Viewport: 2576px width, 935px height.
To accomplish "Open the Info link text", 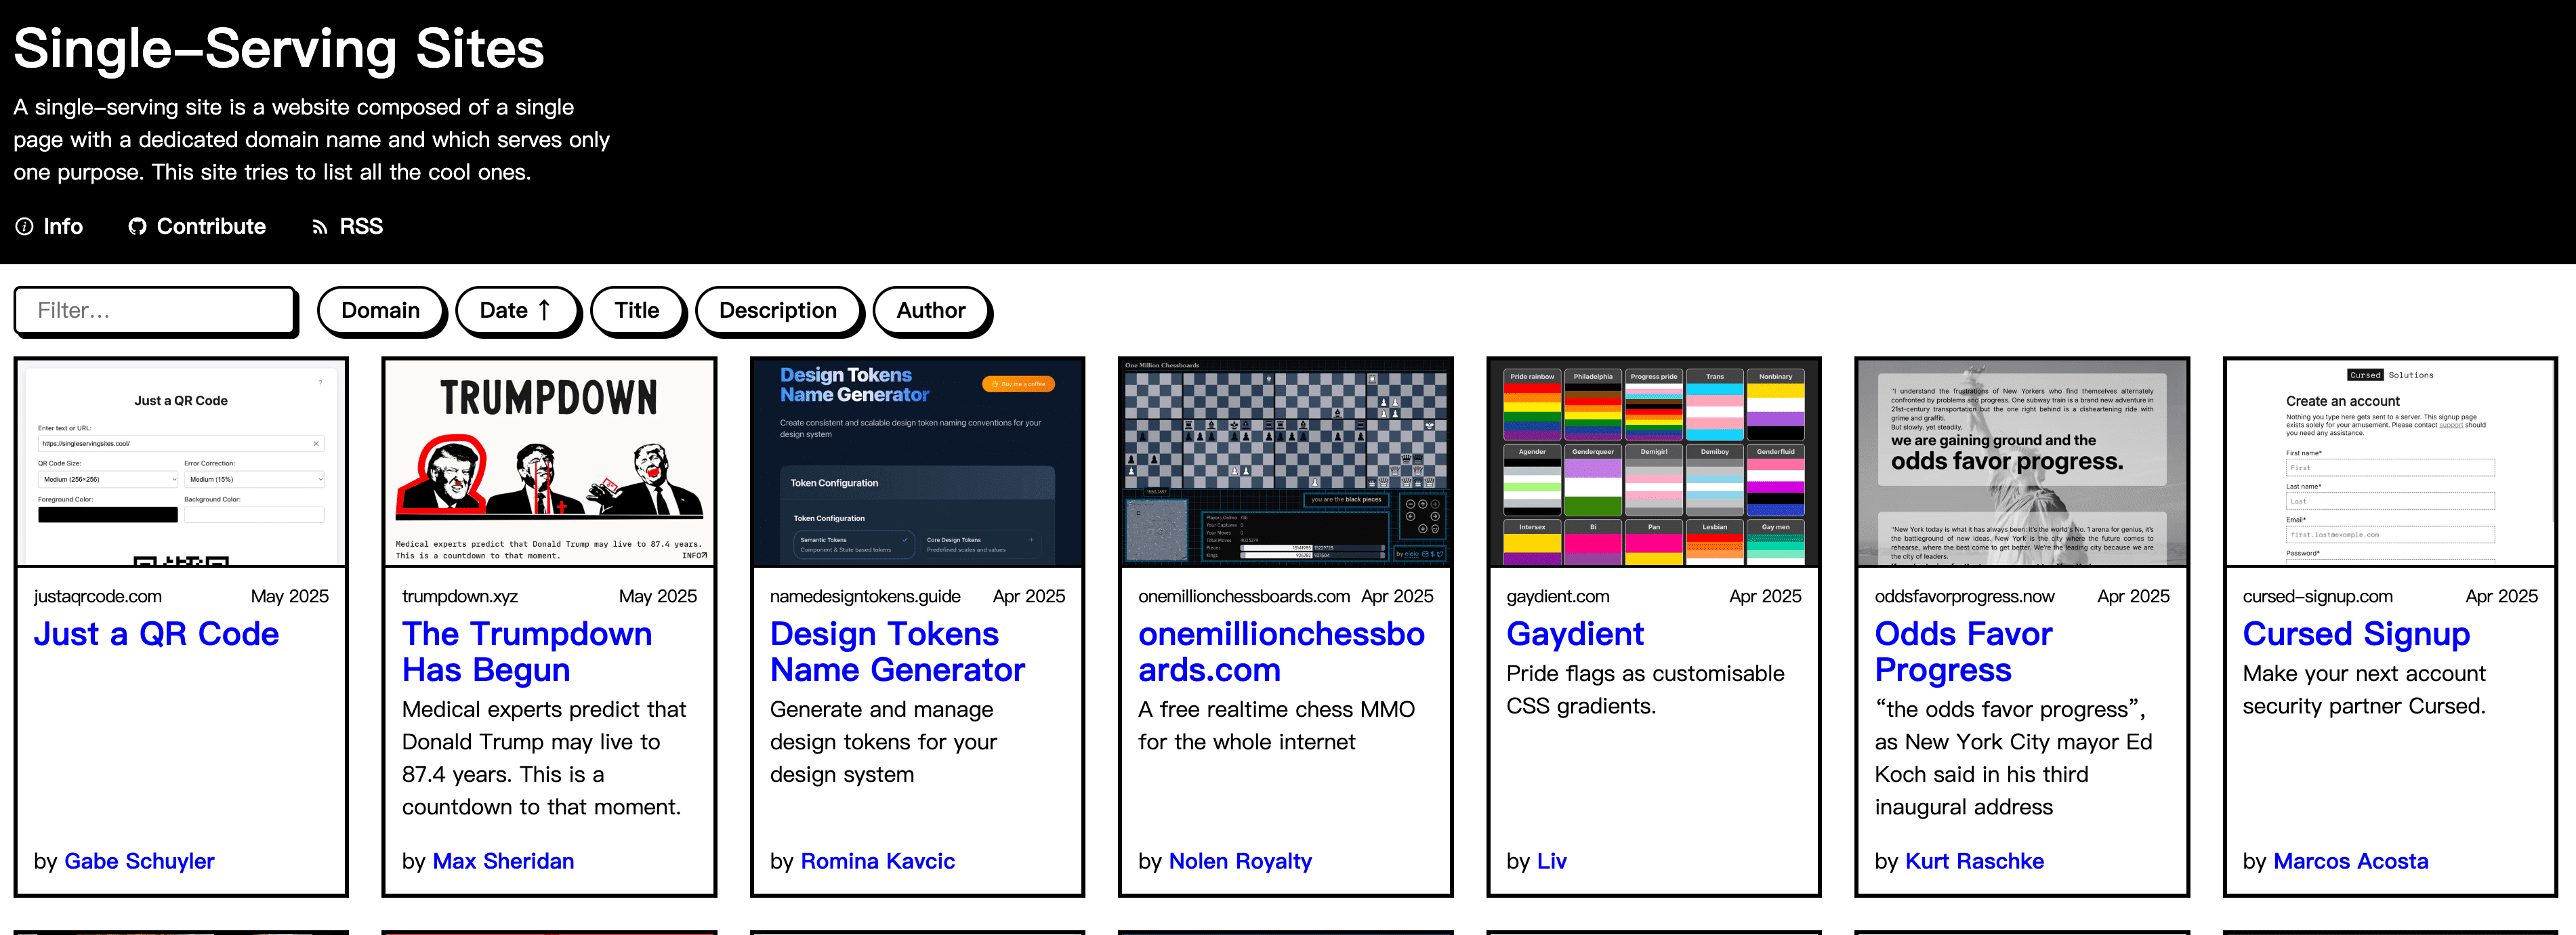I will [63, 227].
